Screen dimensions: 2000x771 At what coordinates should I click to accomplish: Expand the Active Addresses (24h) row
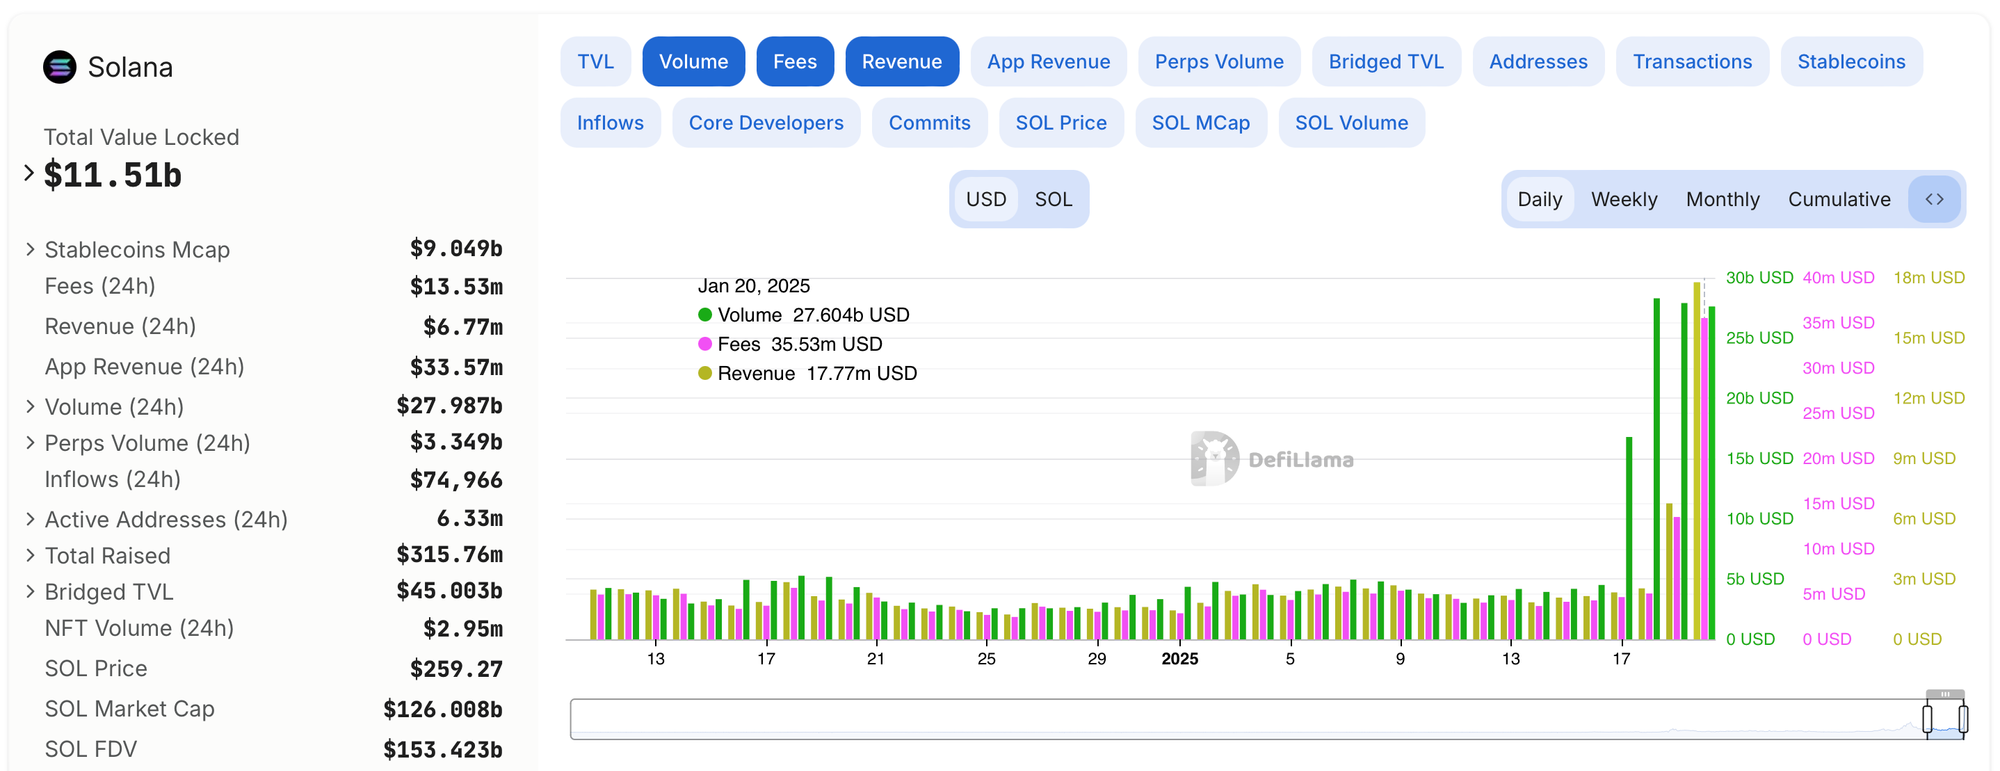coord(30,519)
